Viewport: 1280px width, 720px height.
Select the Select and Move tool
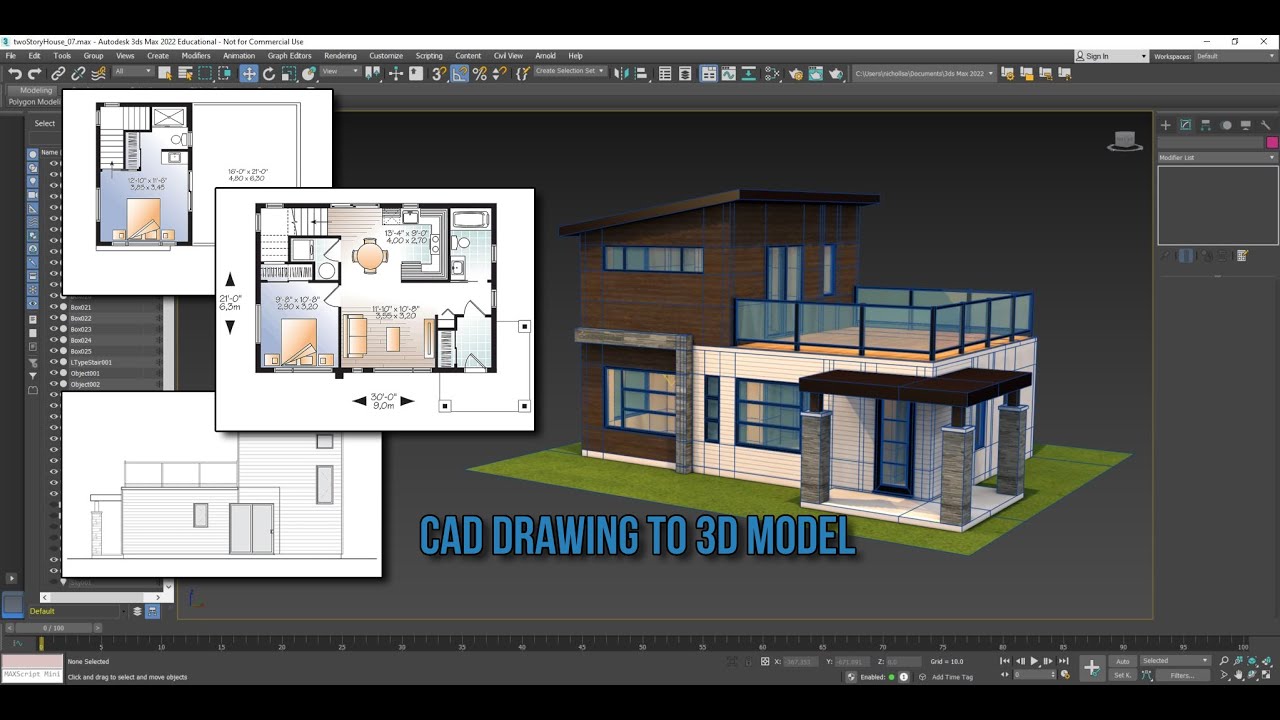click(x=249, y=73)
